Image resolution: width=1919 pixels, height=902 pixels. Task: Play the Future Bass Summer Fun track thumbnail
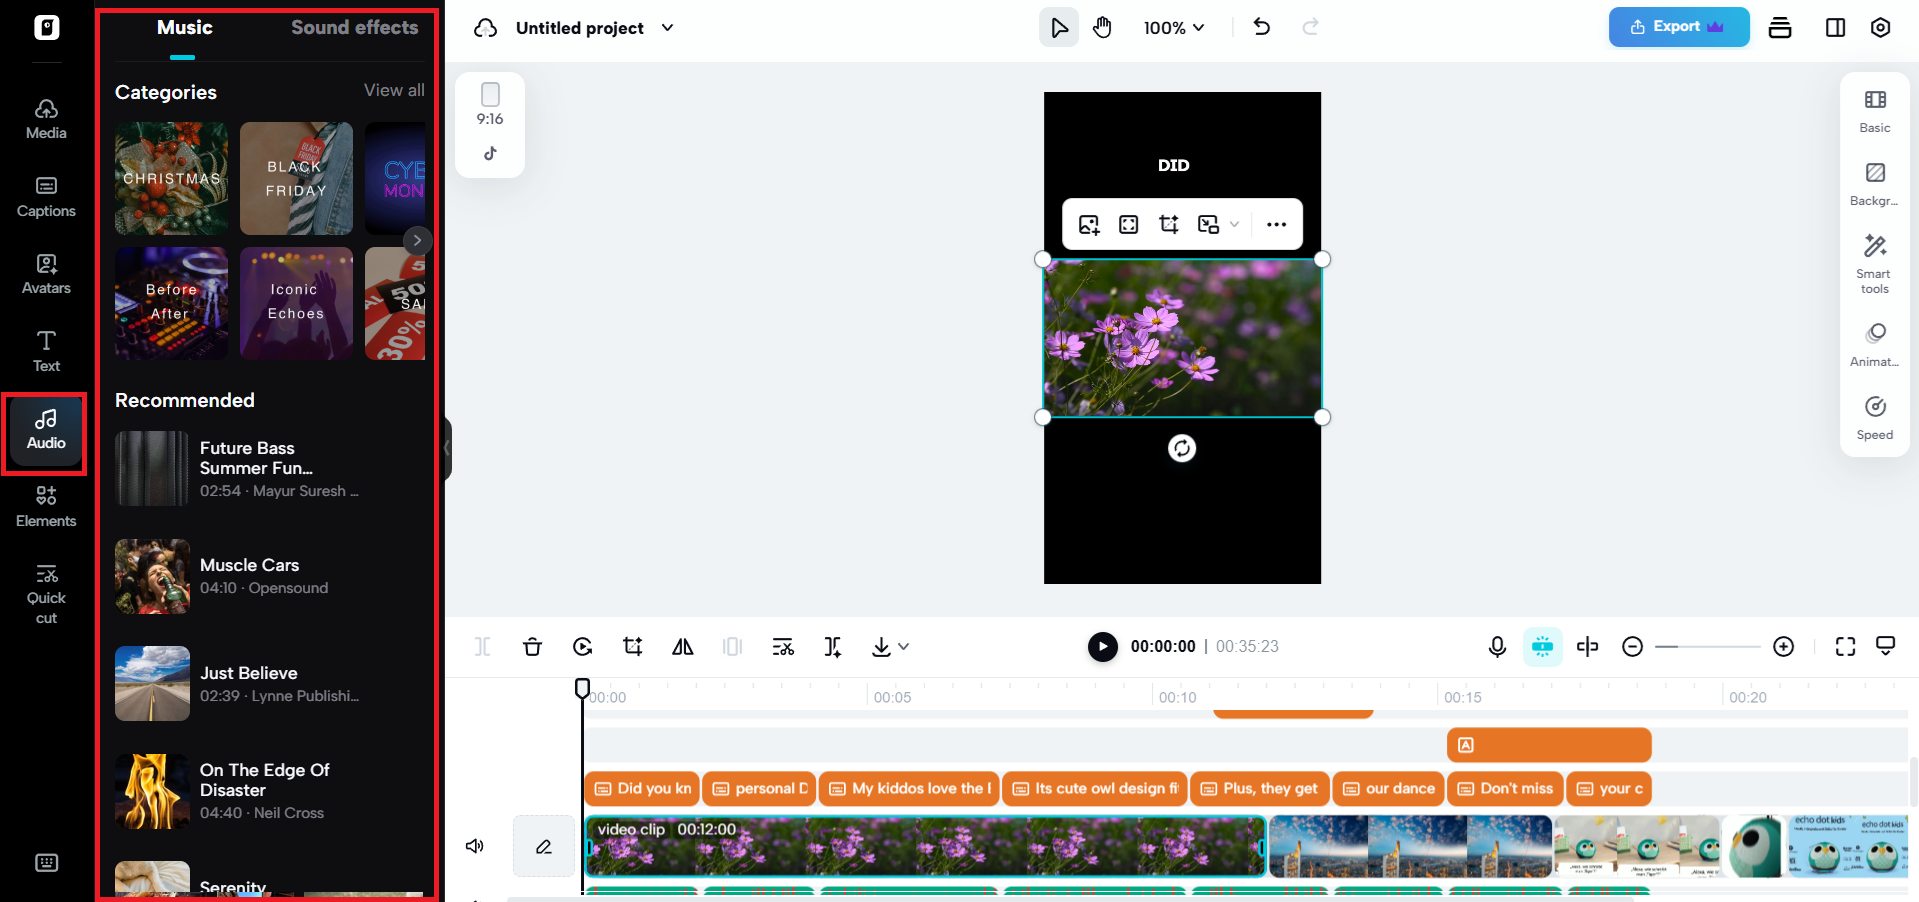151,468
